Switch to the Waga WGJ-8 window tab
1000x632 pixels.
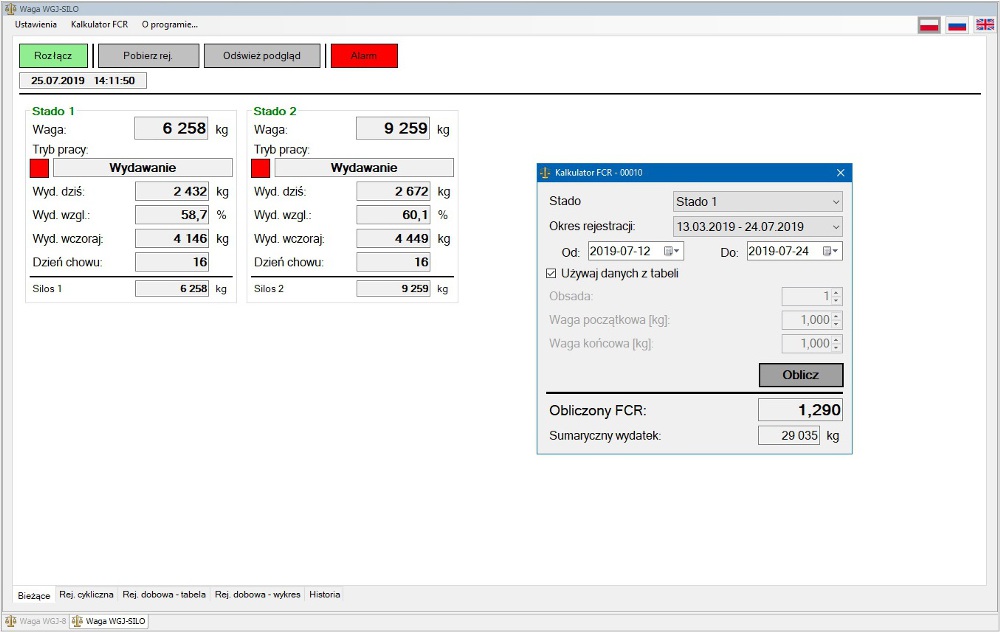point(37,621)
